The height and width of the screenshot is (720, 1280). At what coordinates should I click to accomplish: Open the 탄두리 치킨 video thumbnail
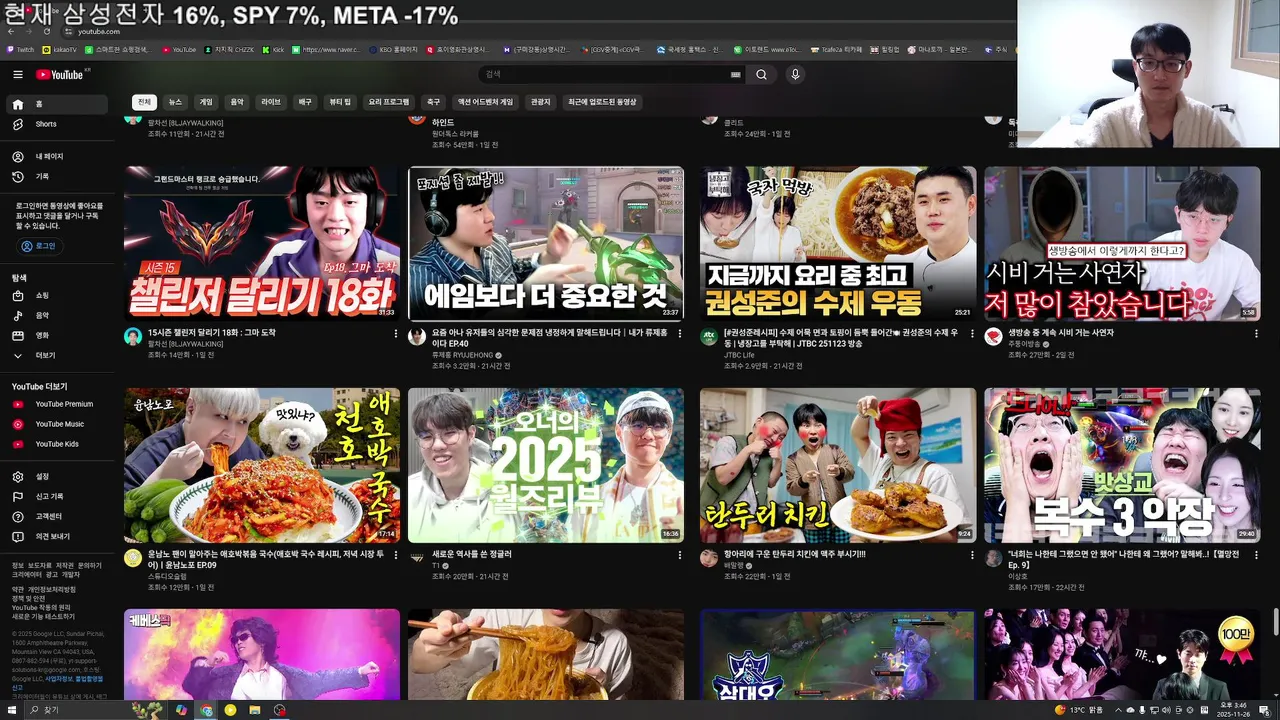point(838,465)
